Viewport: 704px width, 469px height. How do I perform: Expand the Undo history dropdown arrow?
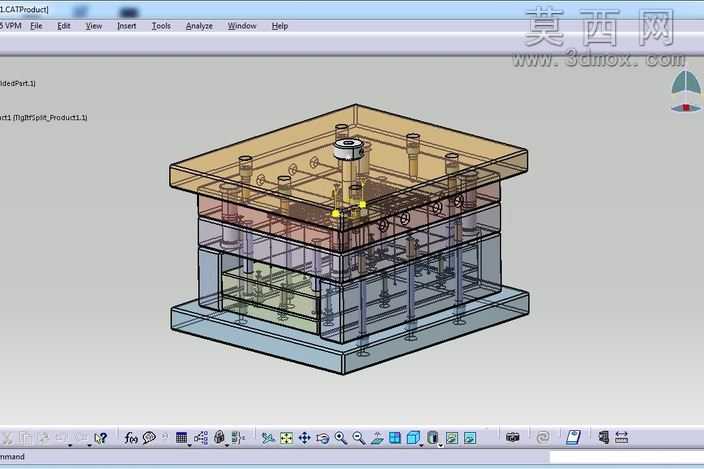click(x=70, y=445)
